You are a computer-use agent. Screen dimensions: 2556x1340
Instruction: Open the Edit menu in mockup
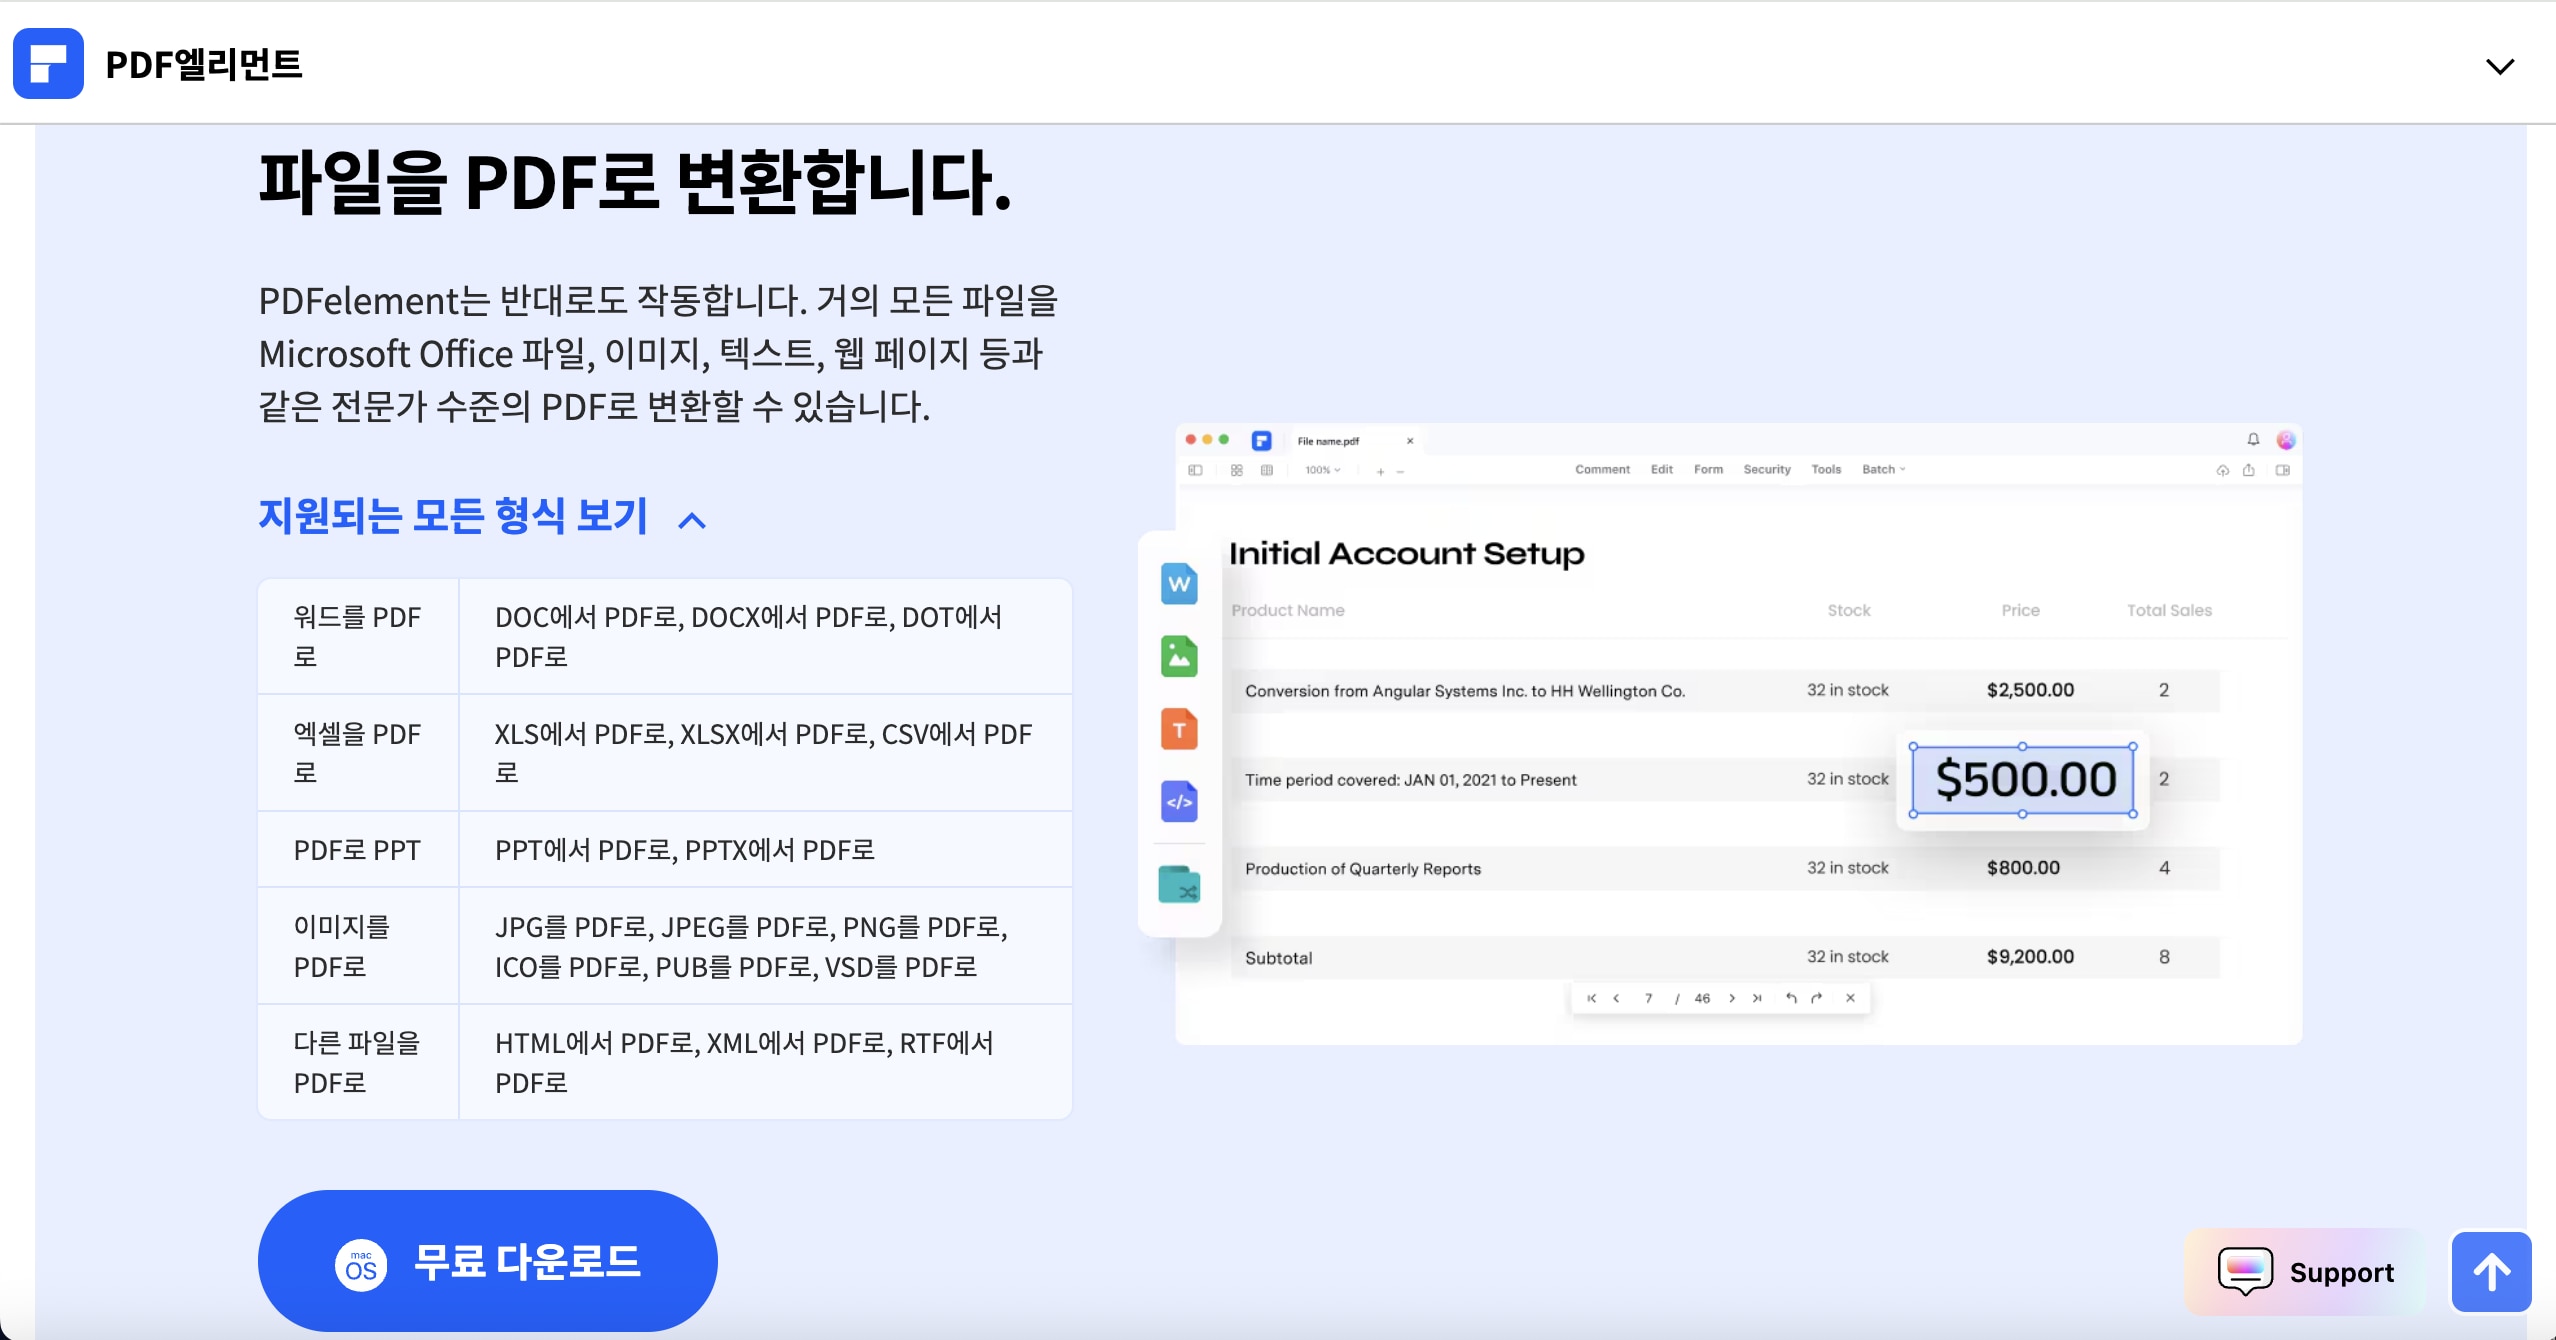click(1662, 469)
